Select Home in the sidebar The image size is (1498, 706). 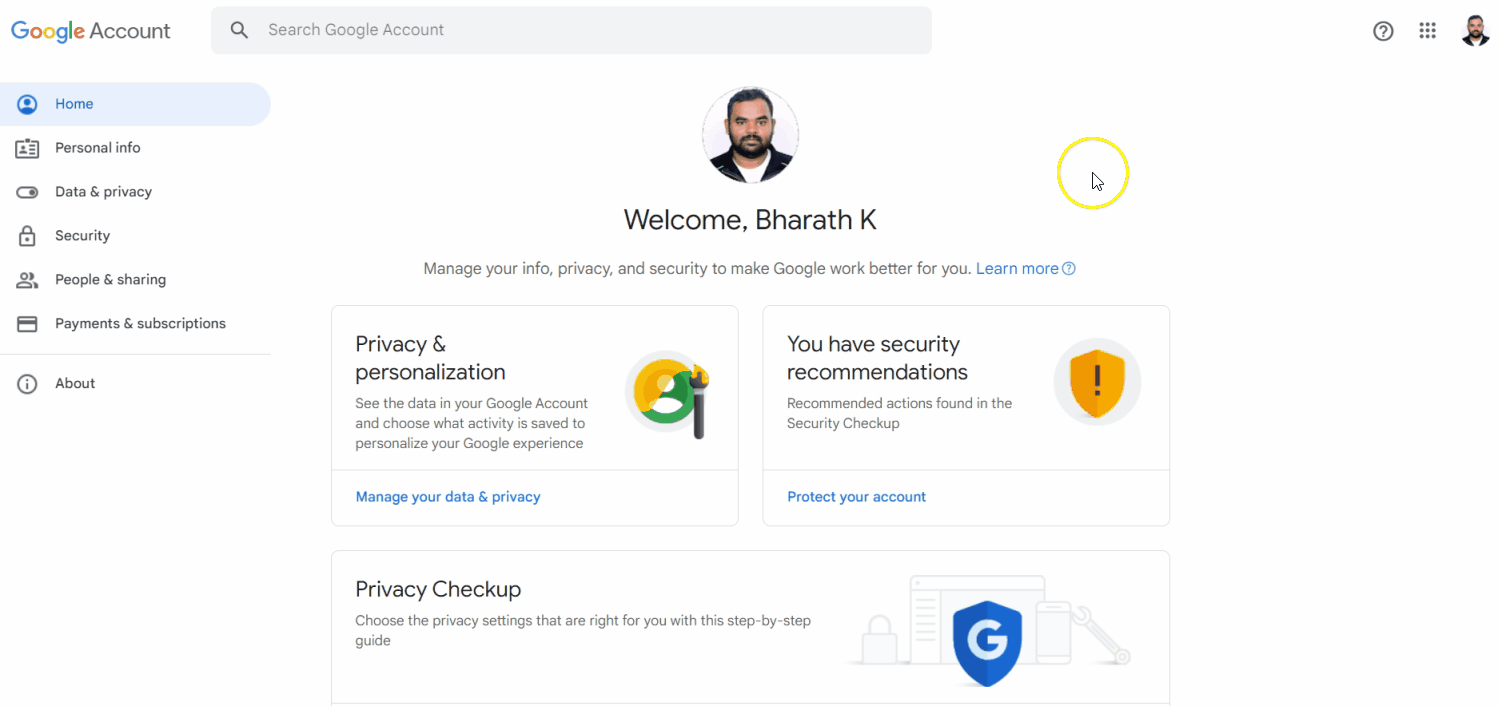[135, 104]
